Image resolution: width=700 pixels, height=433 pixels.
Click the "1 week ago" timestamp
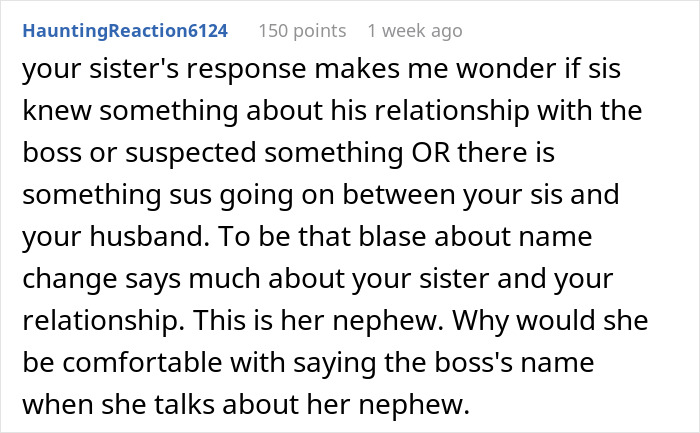415,30
